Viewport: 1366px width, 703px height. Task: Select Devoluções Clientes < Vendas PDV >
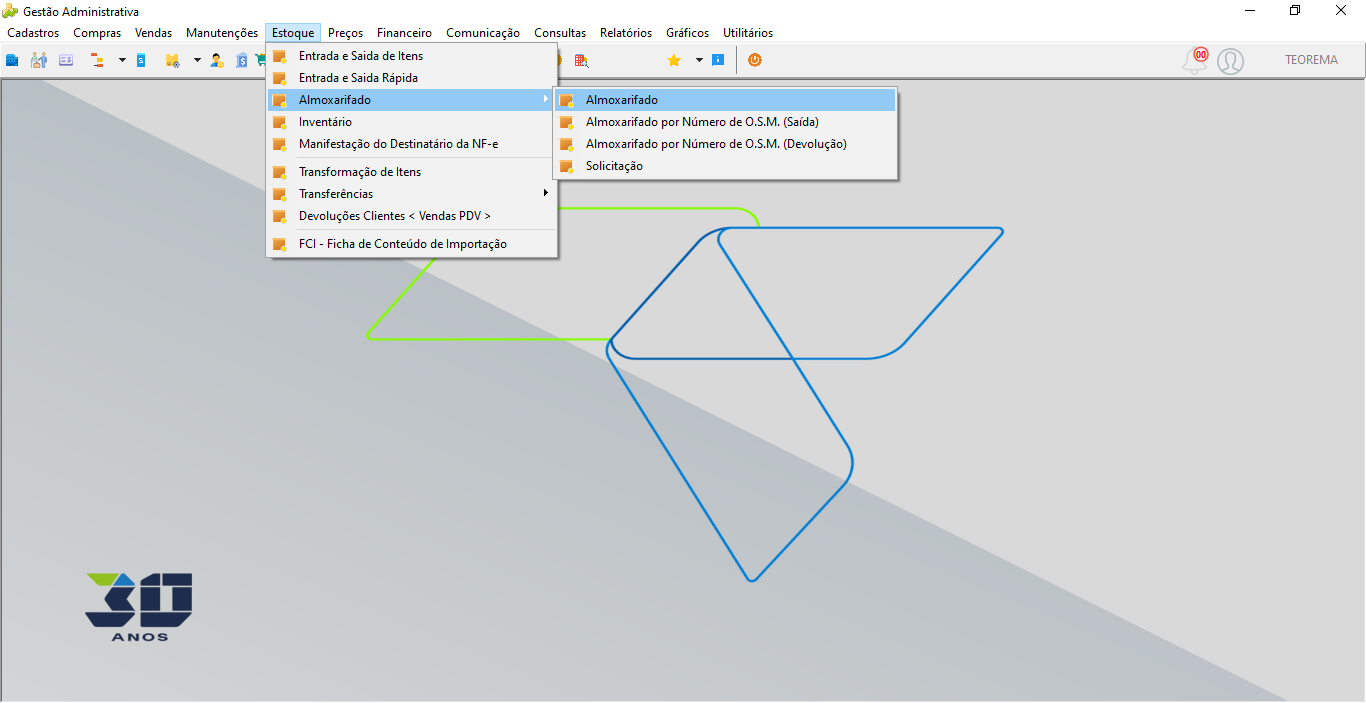point(412,216)
